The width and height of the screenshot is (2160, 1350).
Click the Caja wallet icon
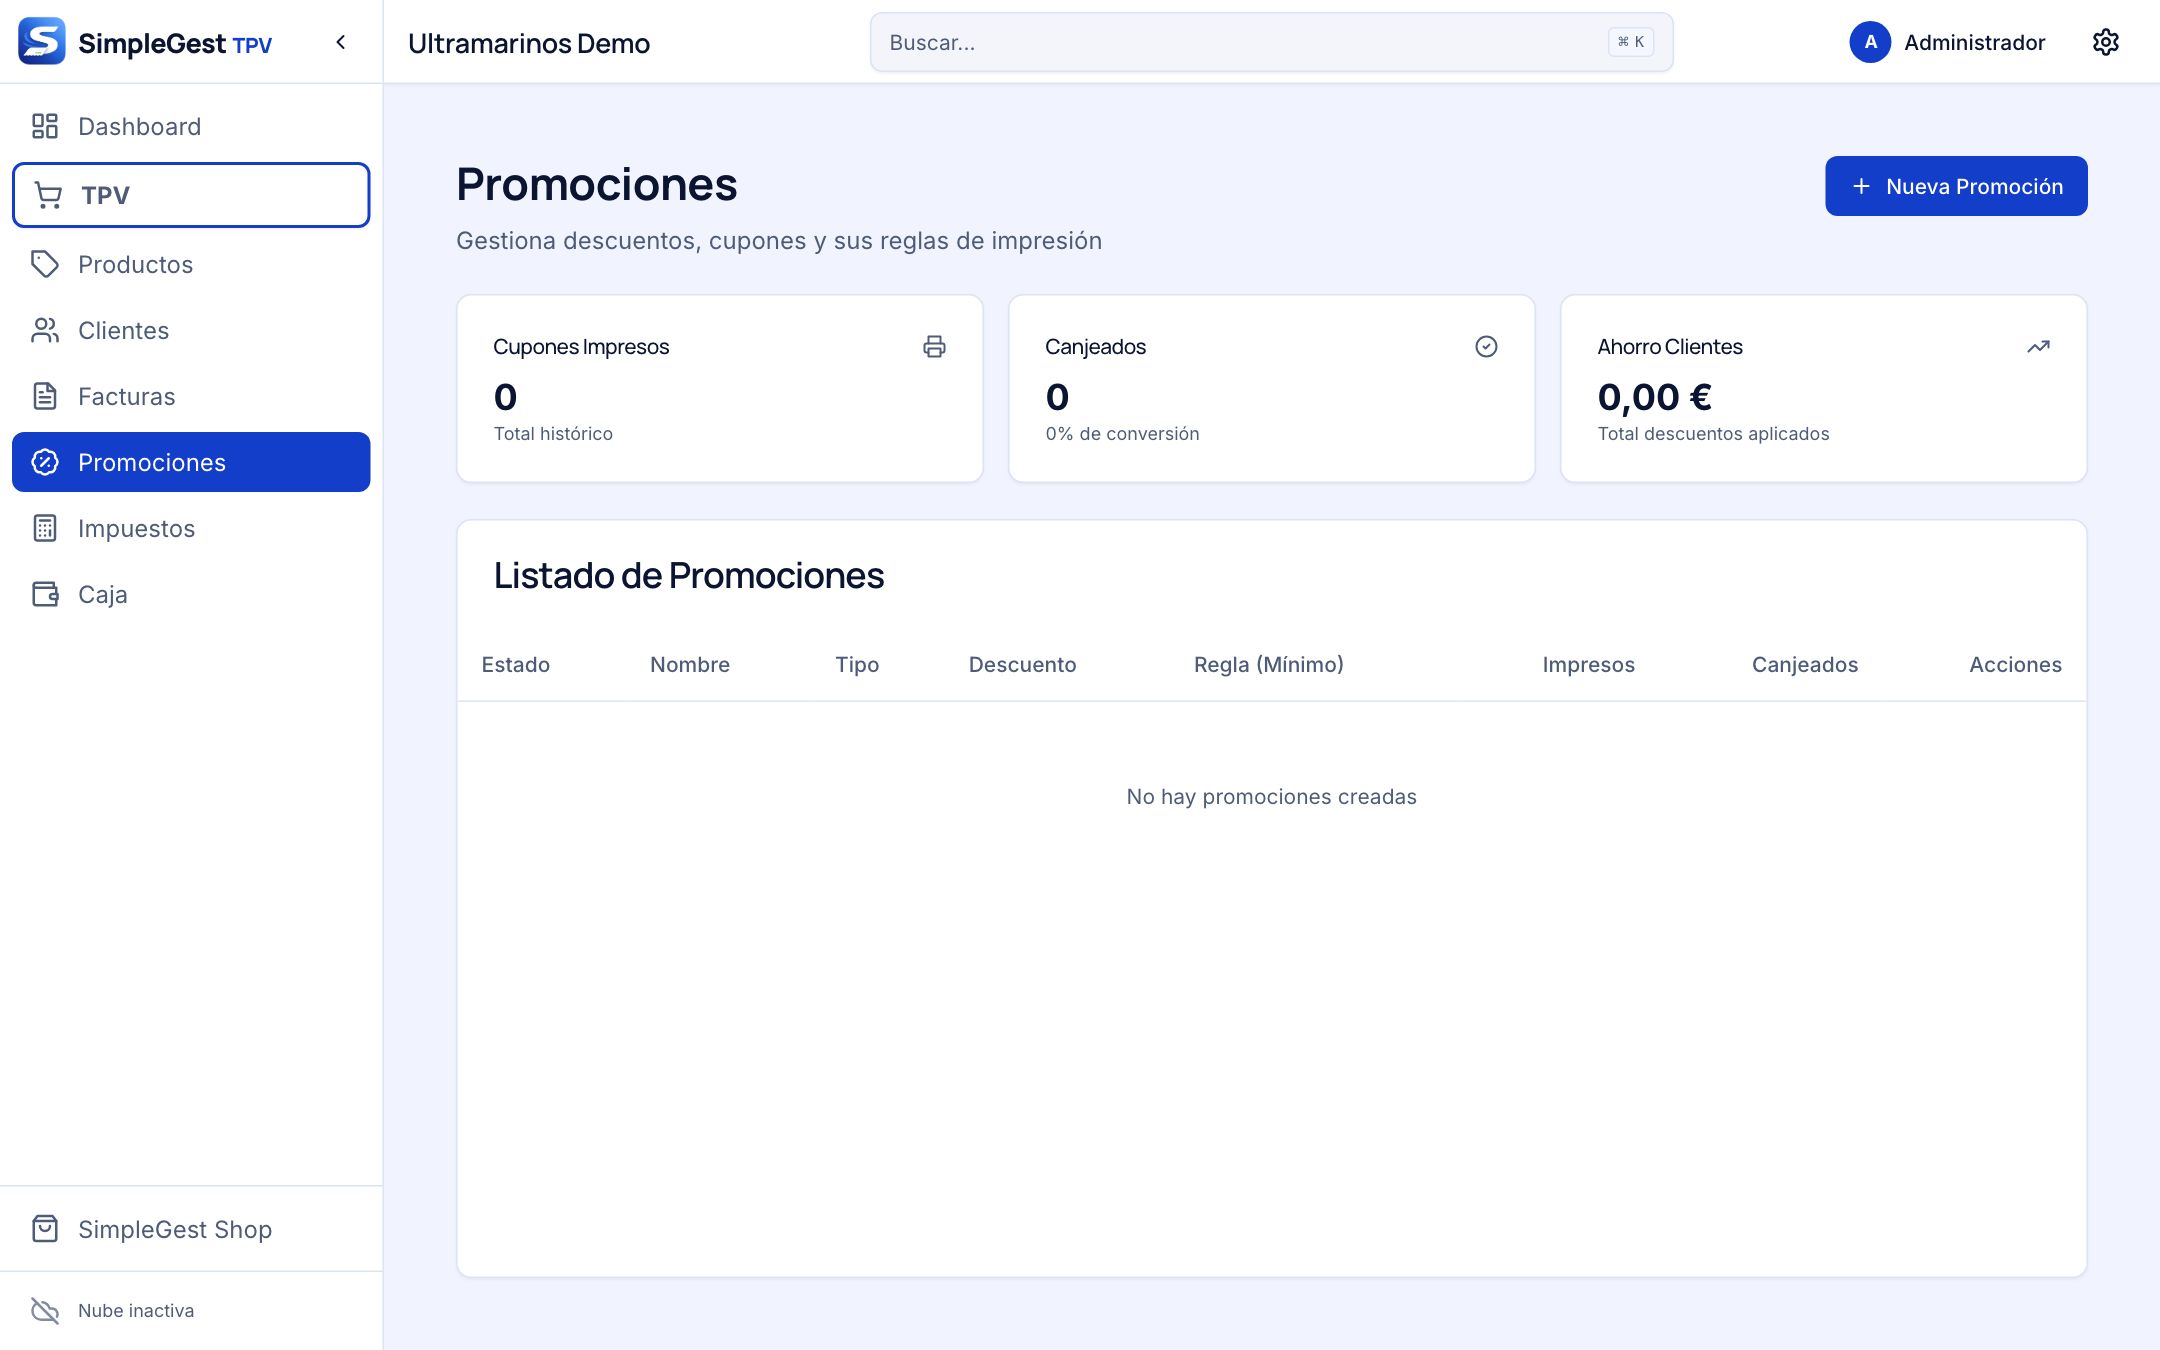[x=45, y=594]
